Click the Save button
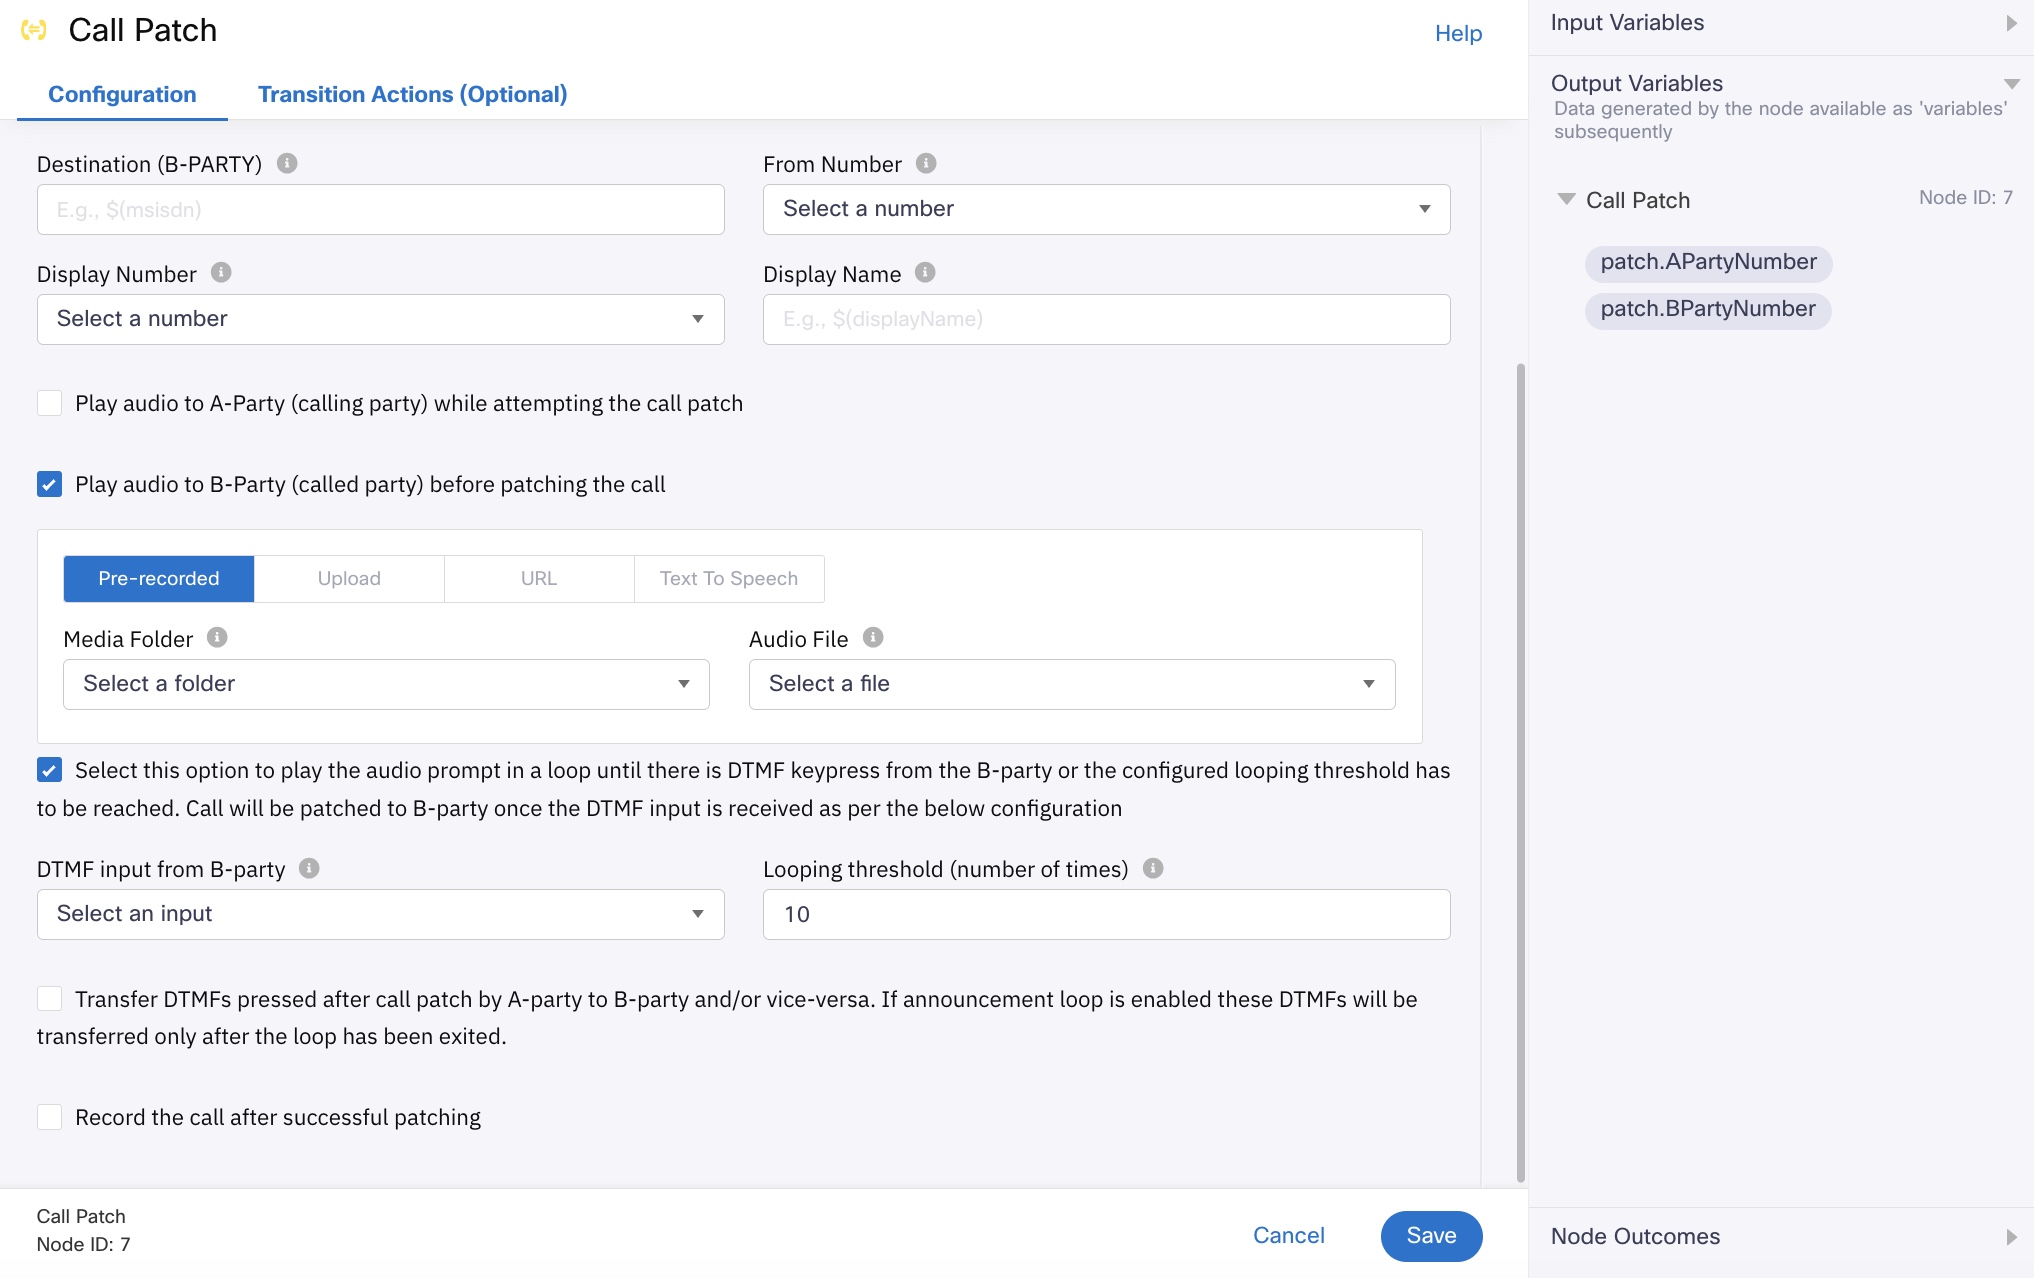Image resolution: width=2034 pixels, height=1278 pixels. pos(1431,1236)
